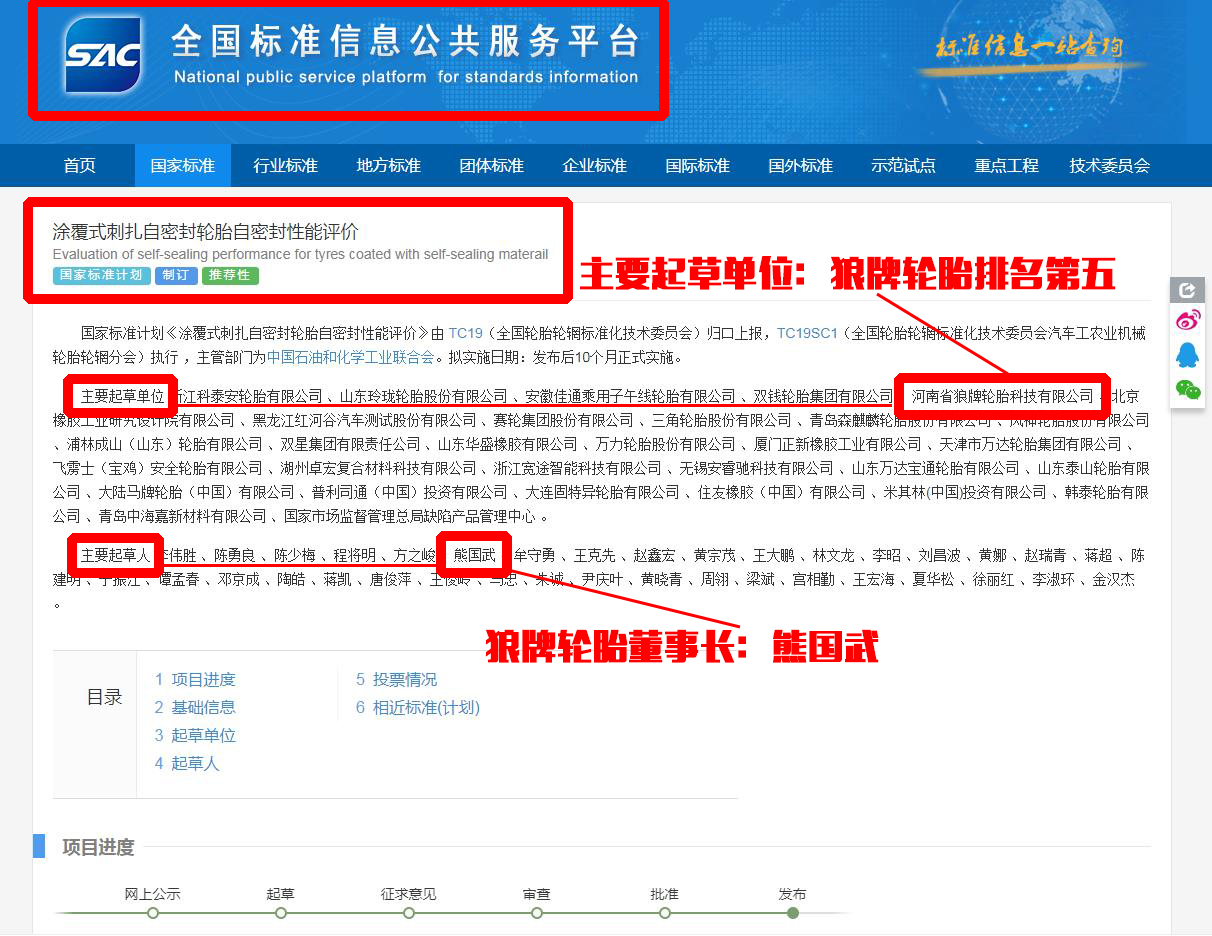Click the 目录 contents label
The width and height of the screenshot is (1212, 936).
click(104, 698)
